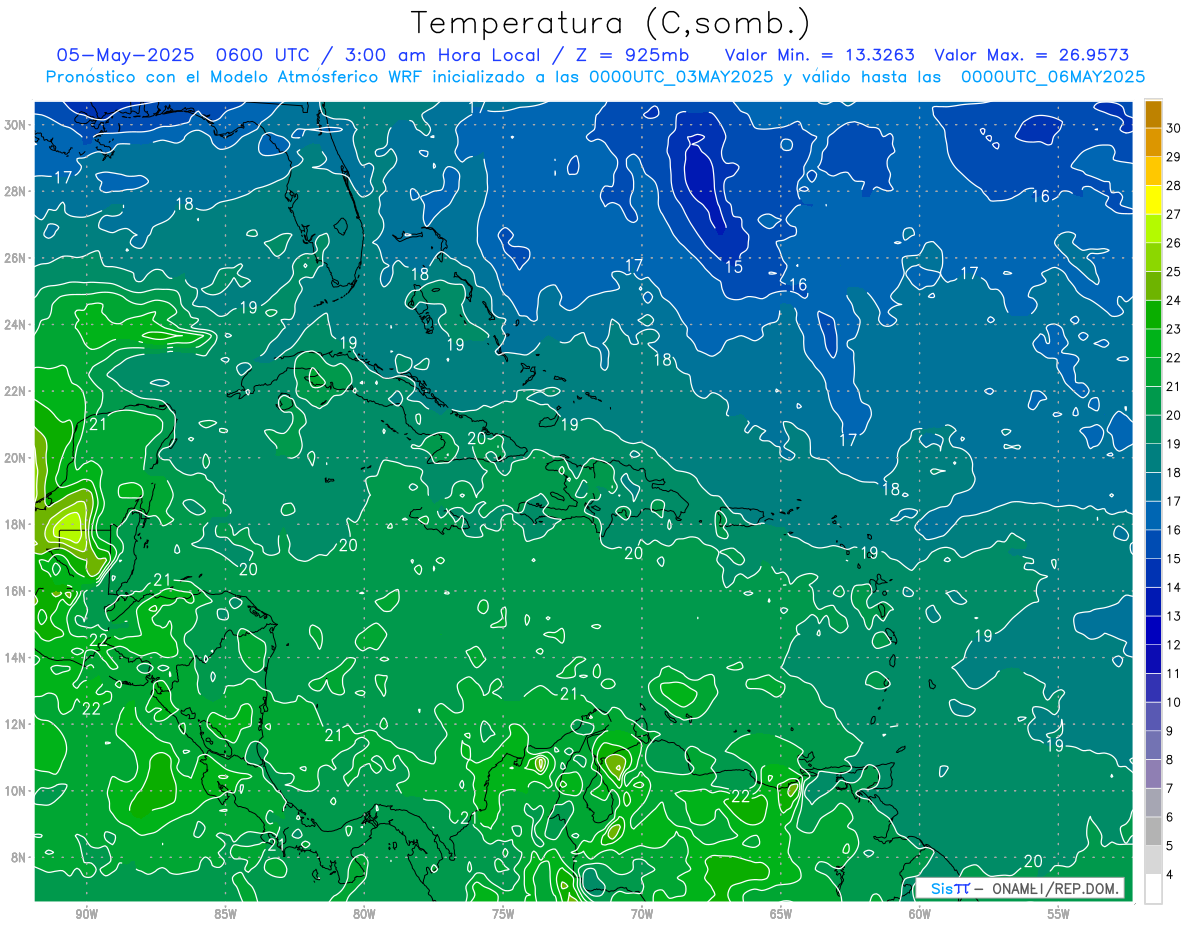The image size is (1200, 927).
Task: Click the 'SisPI - ONAMEI/REP.DOM.' credit box
Action: pos(1020,889)
